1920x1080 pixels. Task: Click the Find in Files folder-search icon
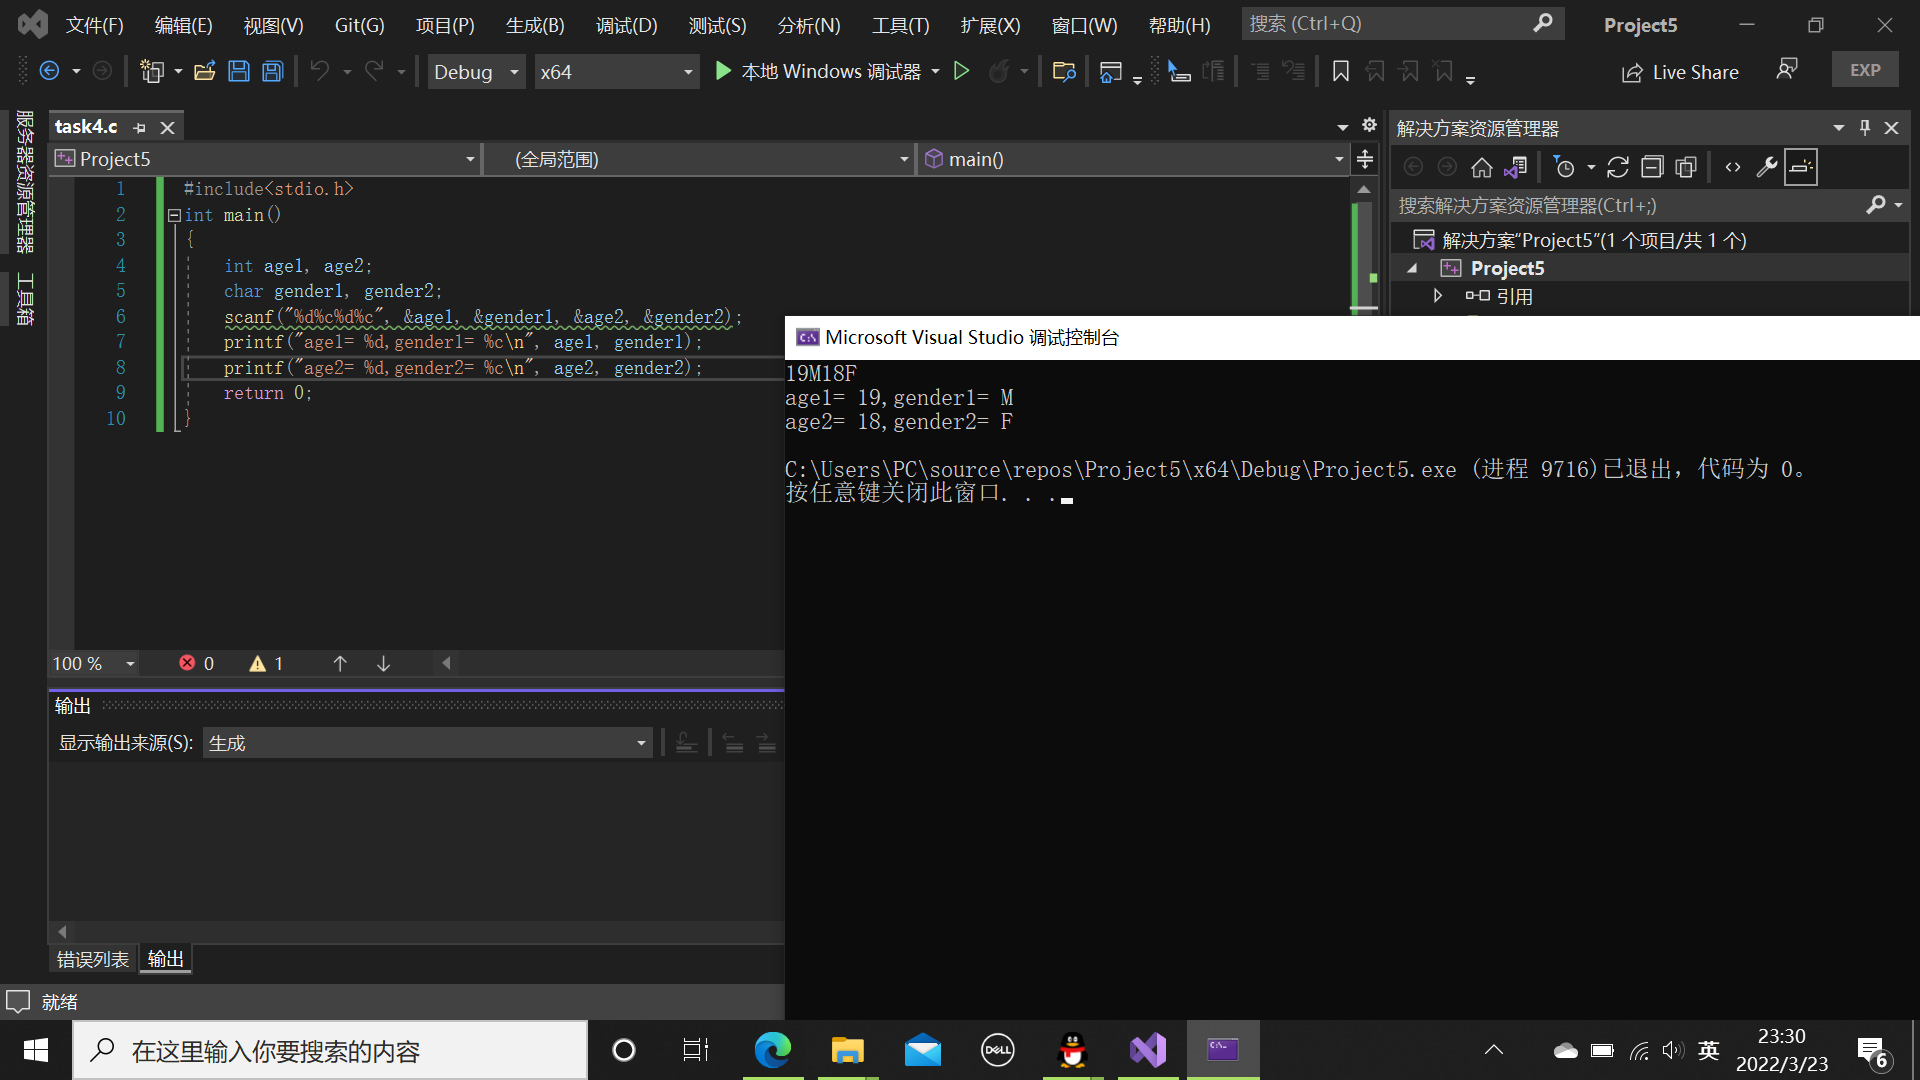[x=1064, y=71]
